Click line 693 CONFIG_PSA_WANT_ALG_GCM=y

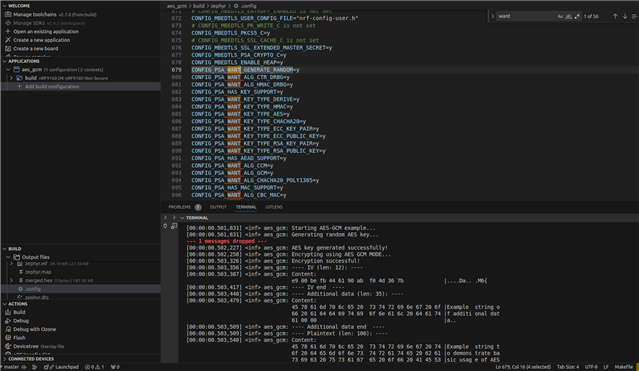(x=232, y=173)
